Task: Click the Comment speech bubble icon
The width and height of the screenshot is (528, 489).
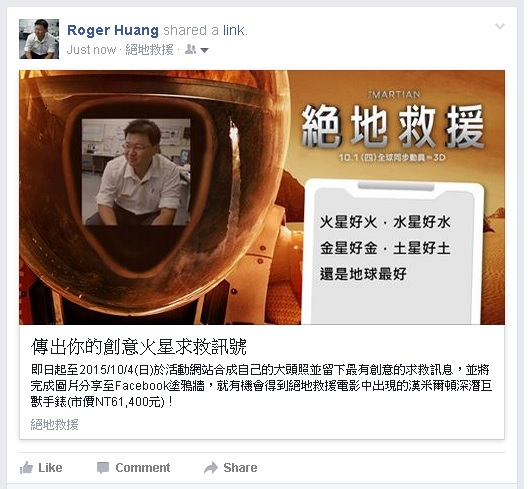Action: (x=103, y=468)
